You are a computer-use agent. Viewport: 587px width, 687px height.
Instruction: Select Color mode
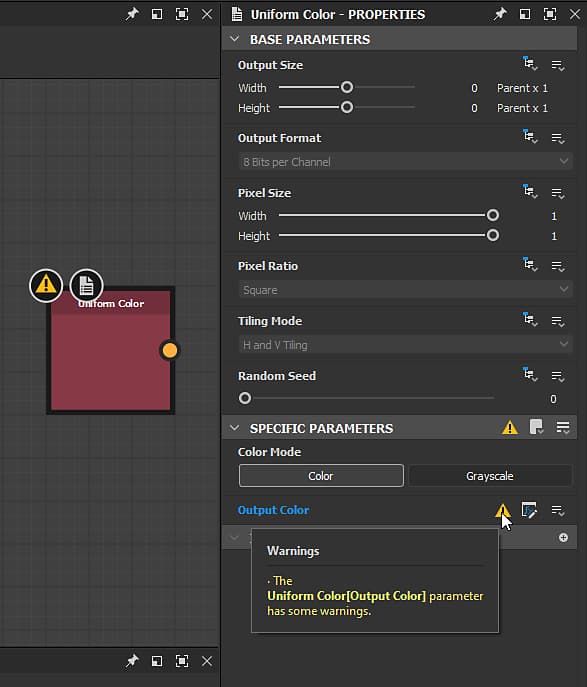coord(321,476)
